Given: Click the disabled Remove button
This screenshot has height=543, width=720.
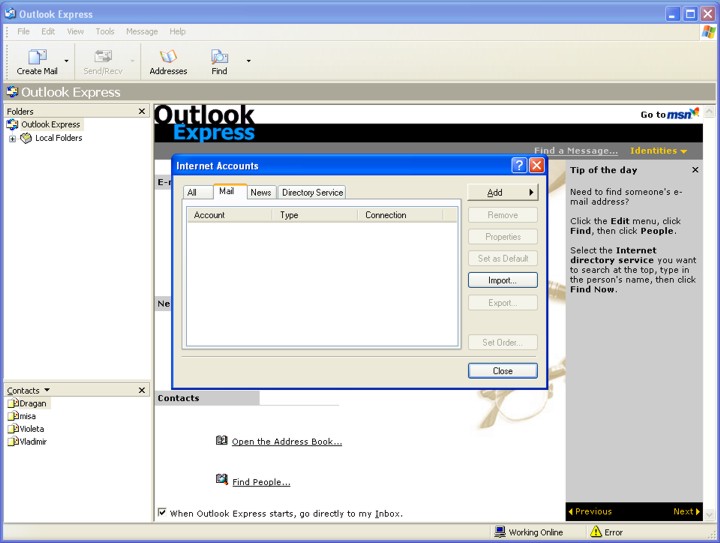Looking at the screenshot, I should click(502, 215).
